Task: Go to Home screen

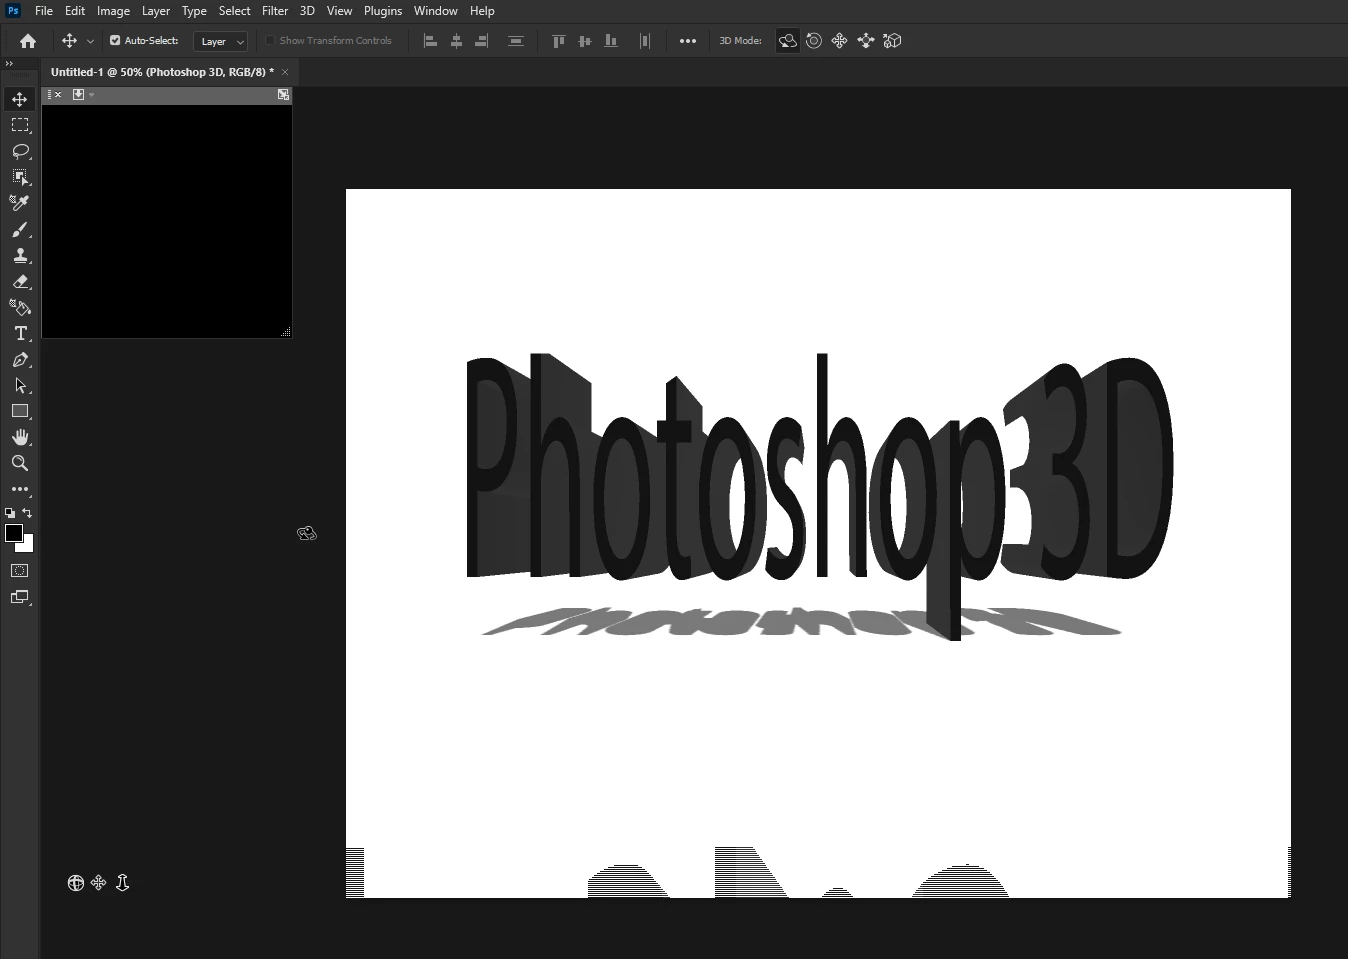Action: tap(28, 41)
